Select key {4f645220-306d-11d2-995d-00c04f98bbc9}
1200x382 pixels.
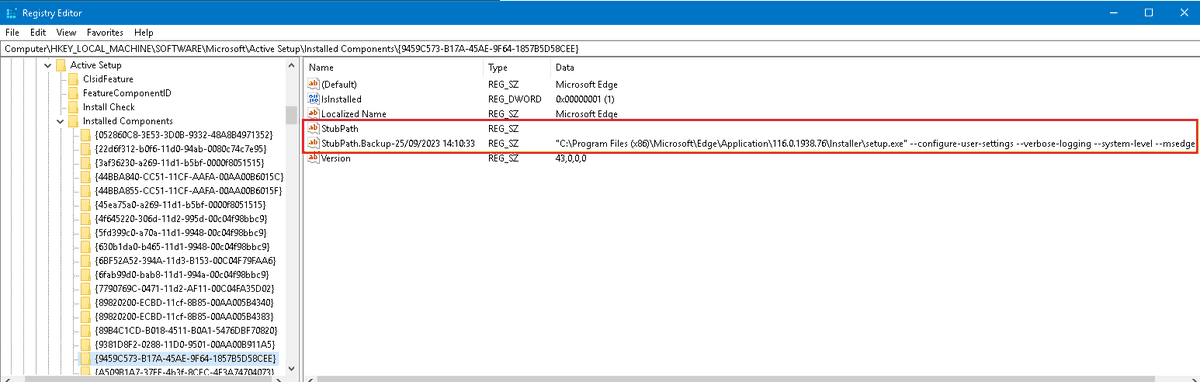pyautogui.click(x=182, y=218)
